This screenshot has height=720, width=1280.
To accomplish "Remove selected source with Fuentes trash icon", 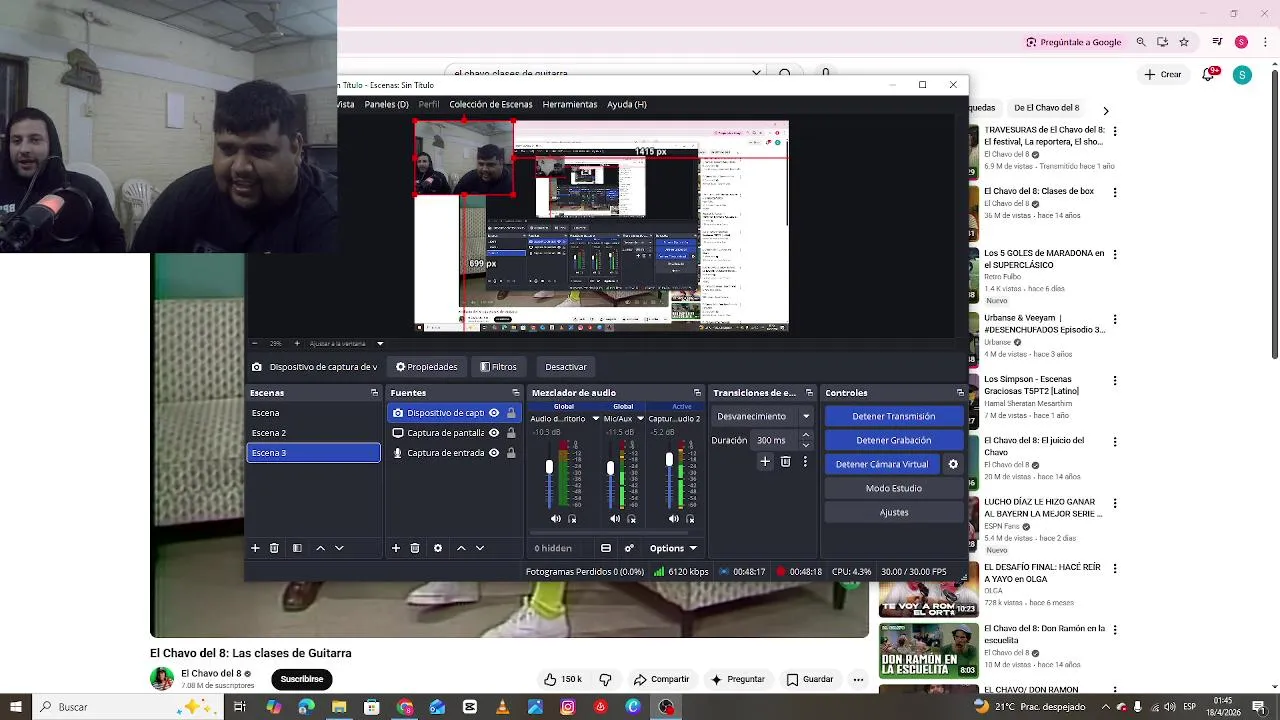I will point(415,548).
